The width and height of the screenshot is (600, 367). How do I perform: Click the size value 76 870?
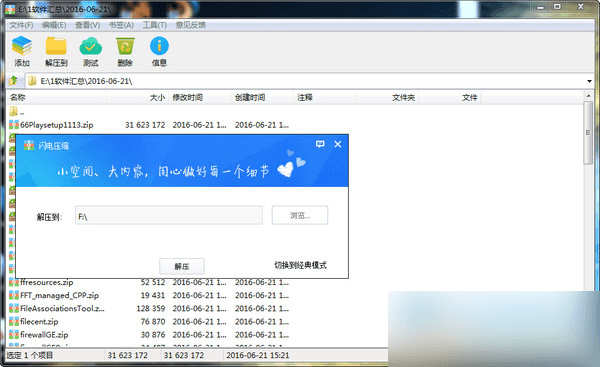click(153, 321)
